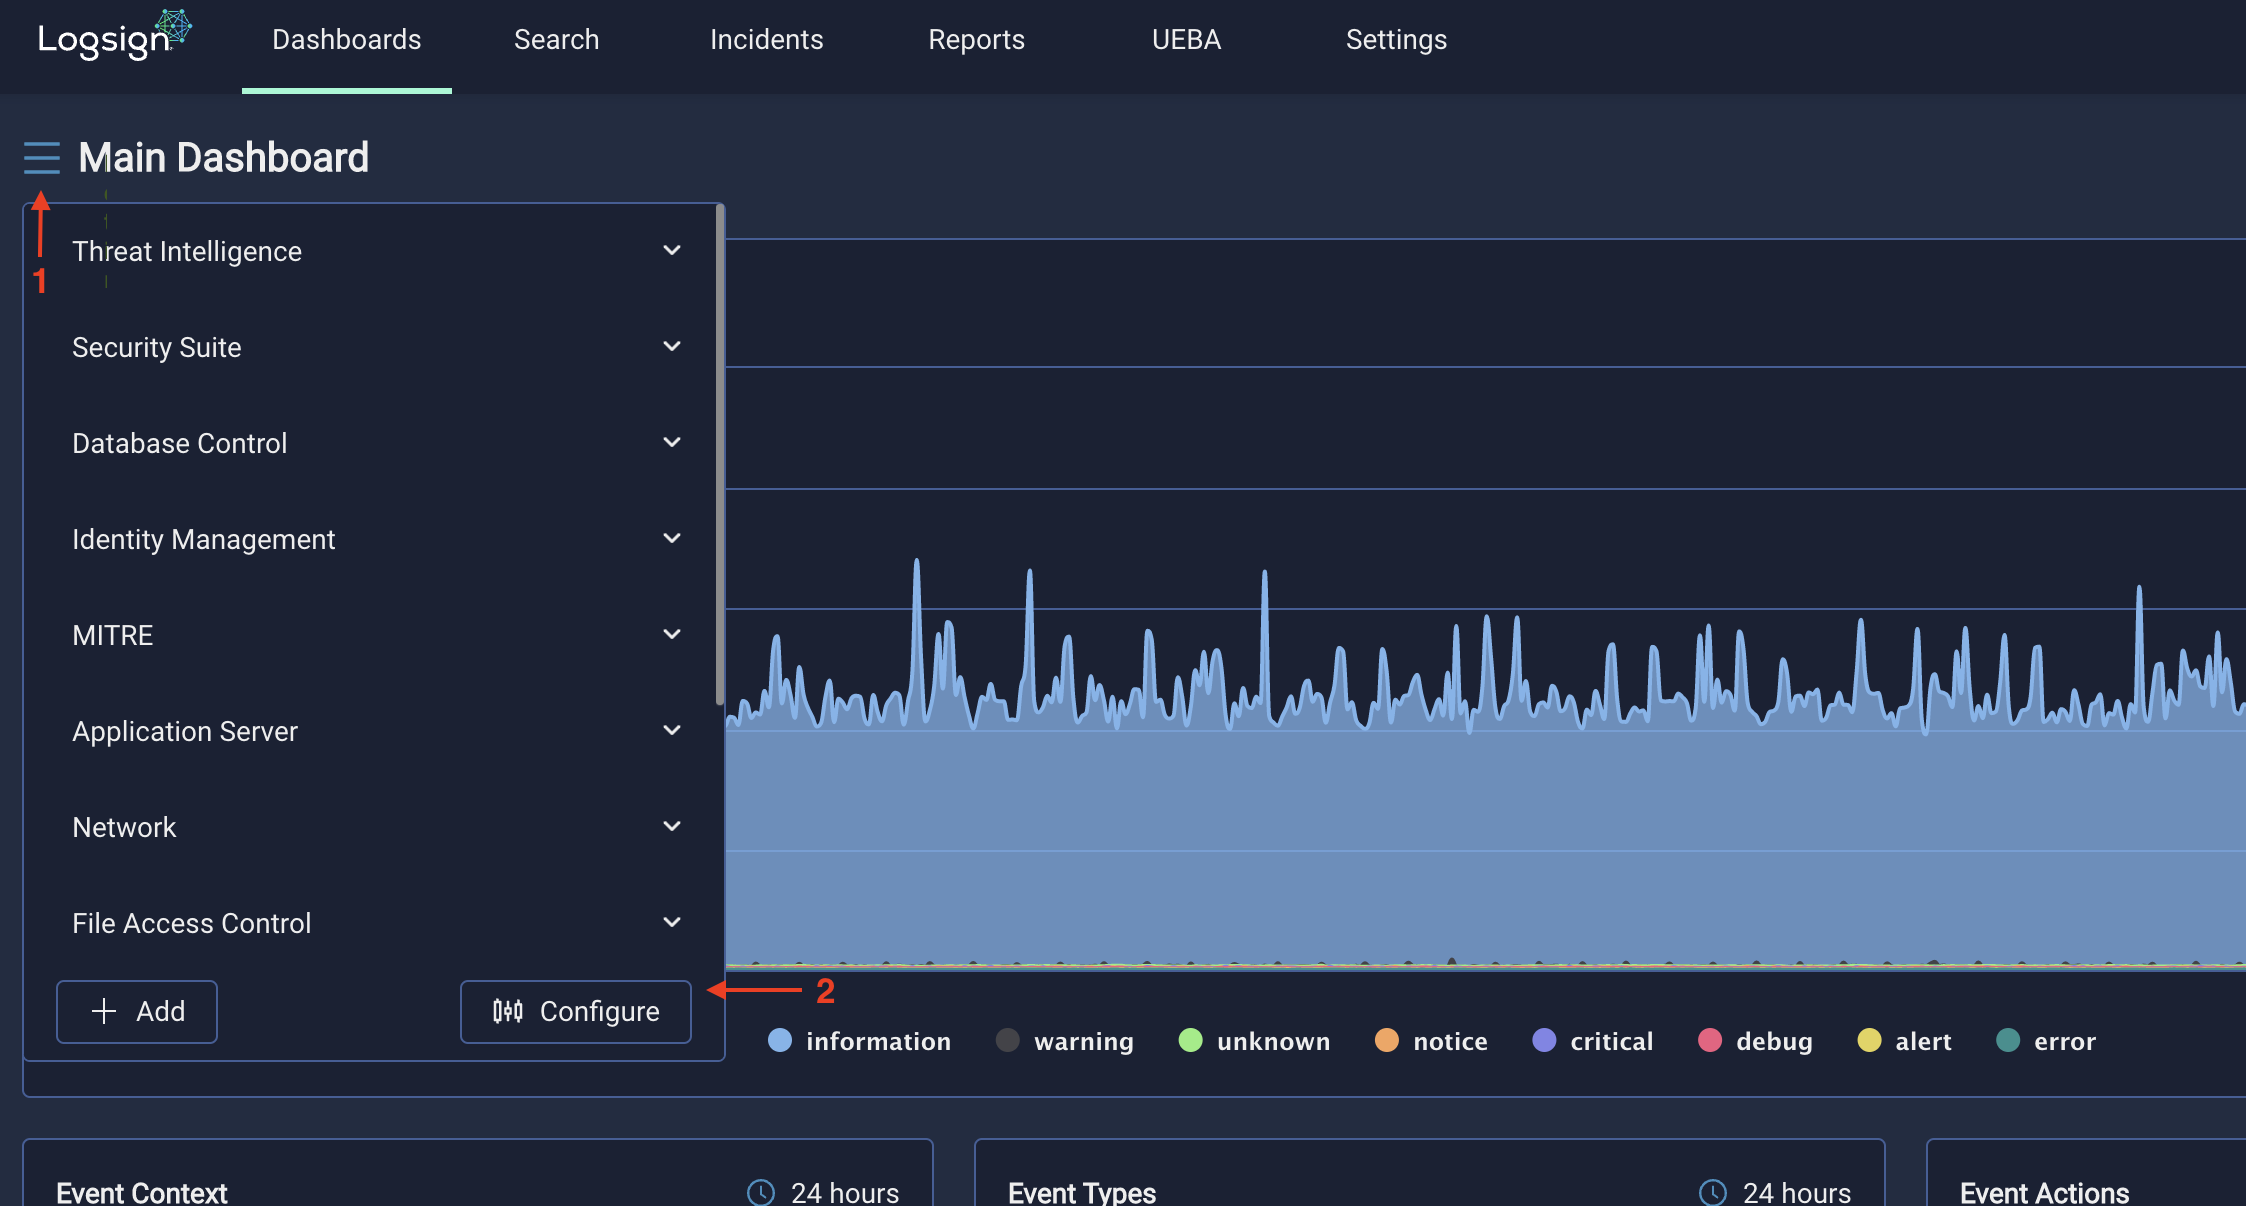
Task: Expand the Application Server chevron
Action: tap(672, 730)
